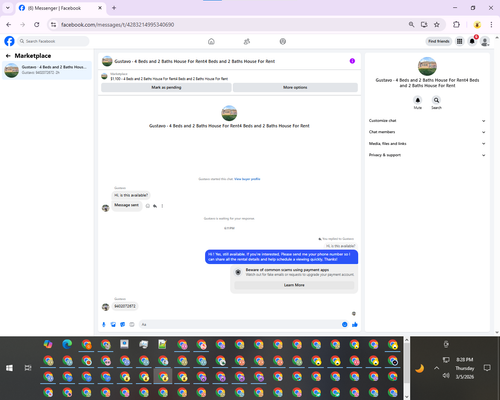Attach a file with the photo icon
The image size is (500, 400).
113,324
